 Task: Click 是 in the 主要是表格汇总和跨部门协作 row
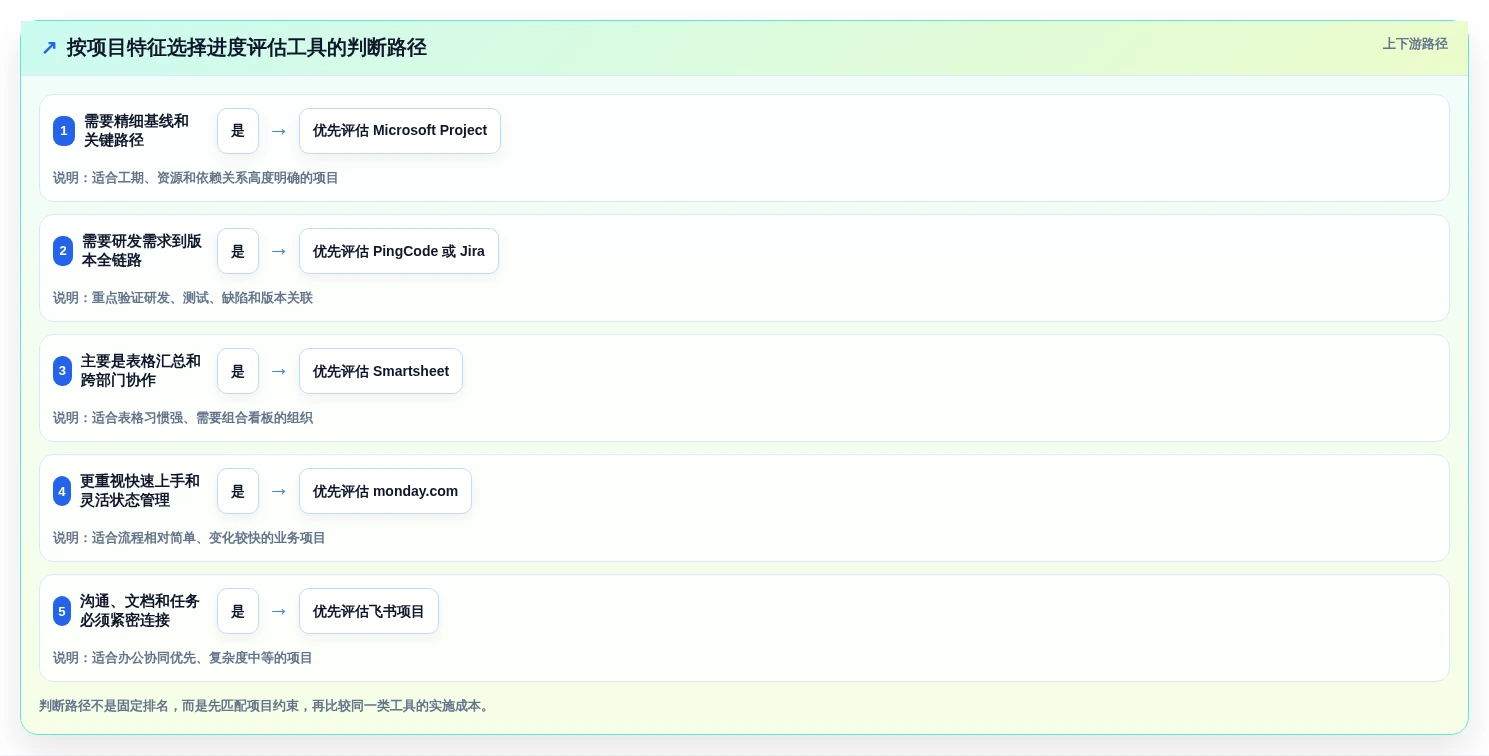coord(238,371)
